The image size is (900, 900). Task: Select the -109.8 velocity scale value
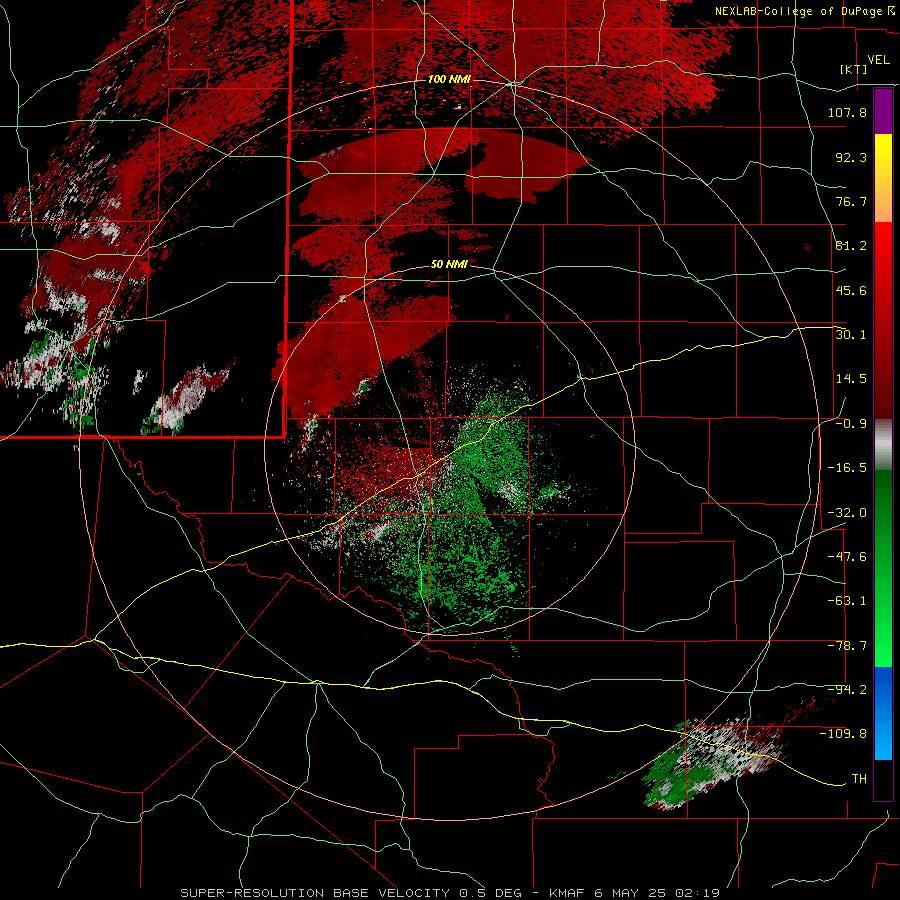(x=843, y=734)
